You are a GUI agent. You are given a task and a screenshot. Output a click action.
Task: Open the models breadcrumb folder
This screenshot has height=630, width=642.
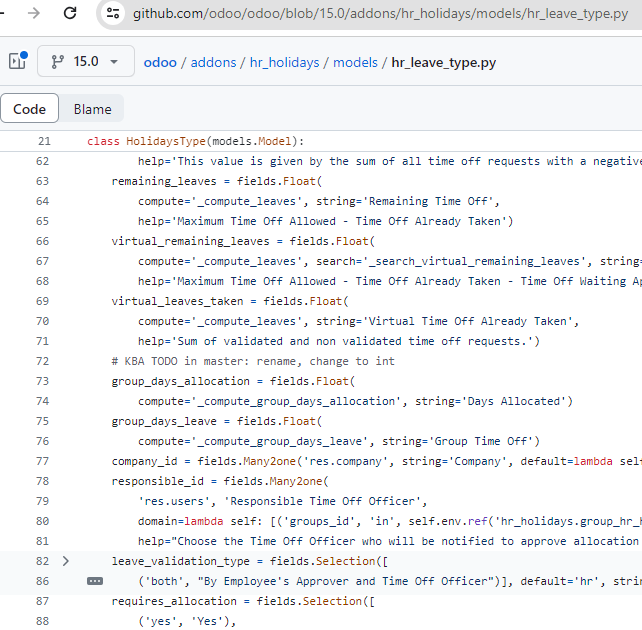point(355,63)
